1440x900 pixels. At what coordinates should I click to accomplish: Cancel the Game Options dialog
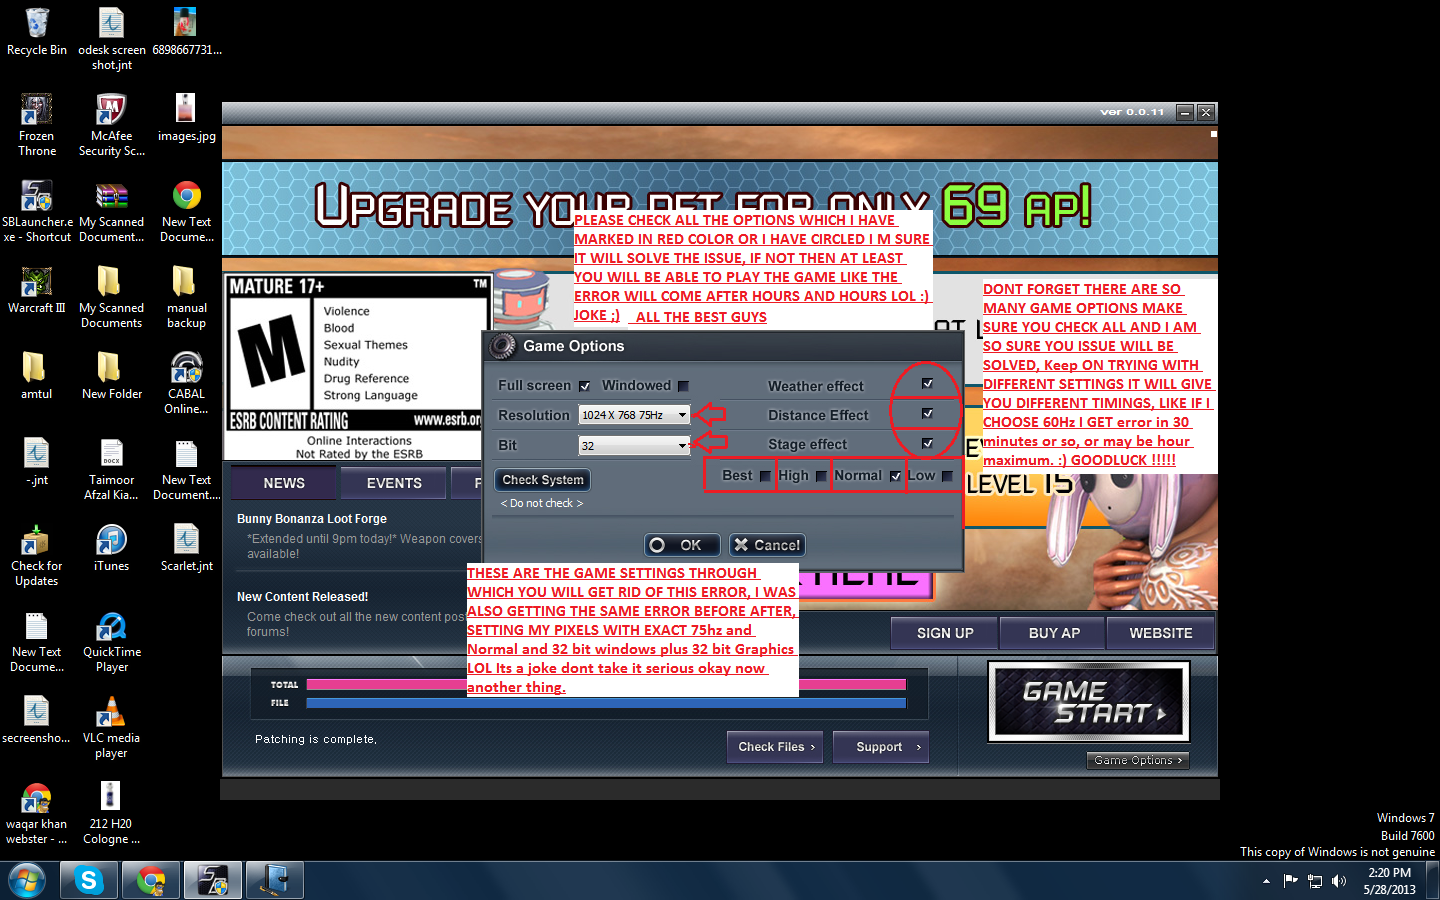pos(767,545)
